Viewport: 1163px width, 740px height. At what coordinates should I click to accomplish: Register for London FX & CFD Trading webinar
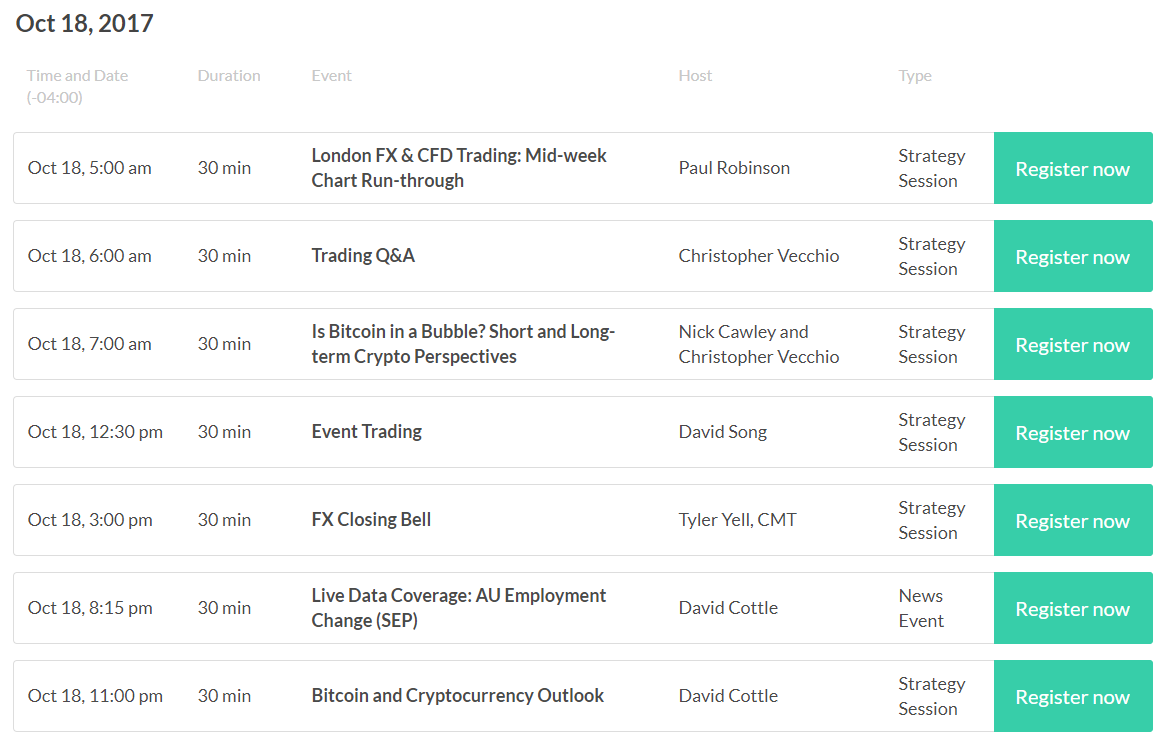coord(1073,168)
